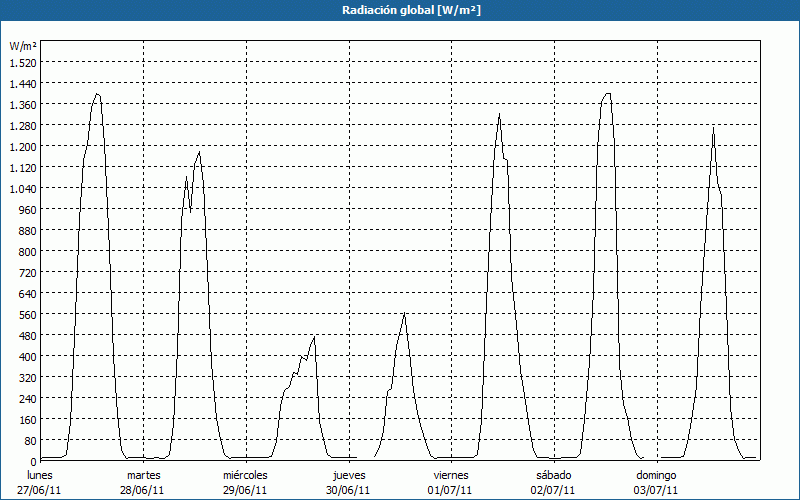This screenshot has height=500, width=800.
Task: Click the Radiación global title bar
Action: pyautogui.click(x=400, y=10)
